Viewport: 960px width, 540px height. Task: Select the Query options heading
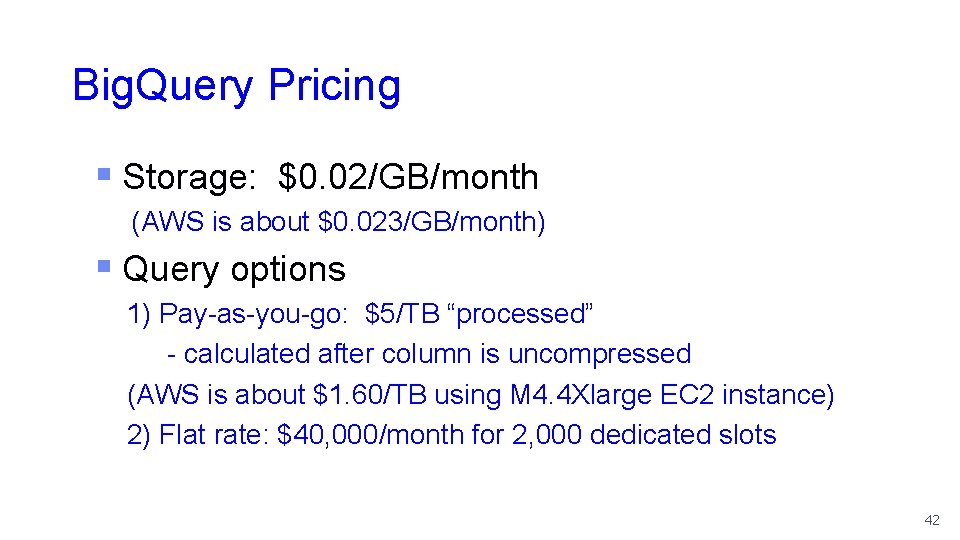coord(234,270)
